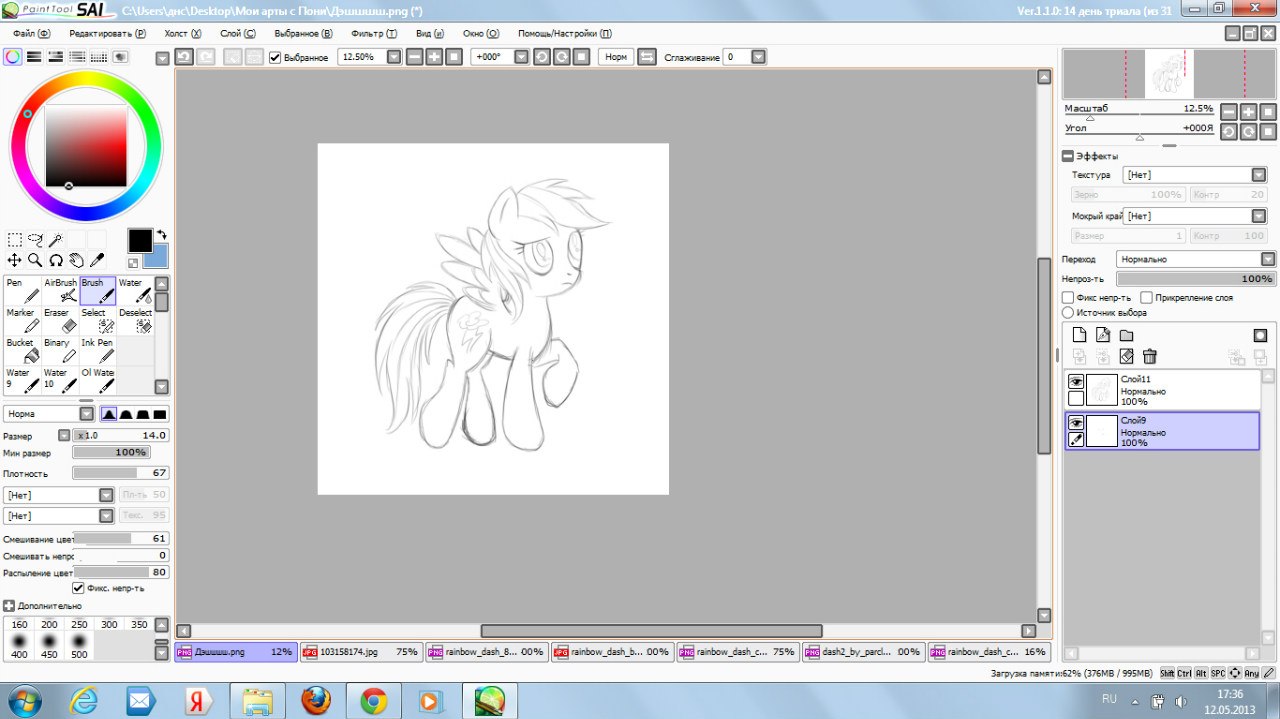Delete layer using the trash icon
This screenshot has height=719, width=1280.
1150,356
